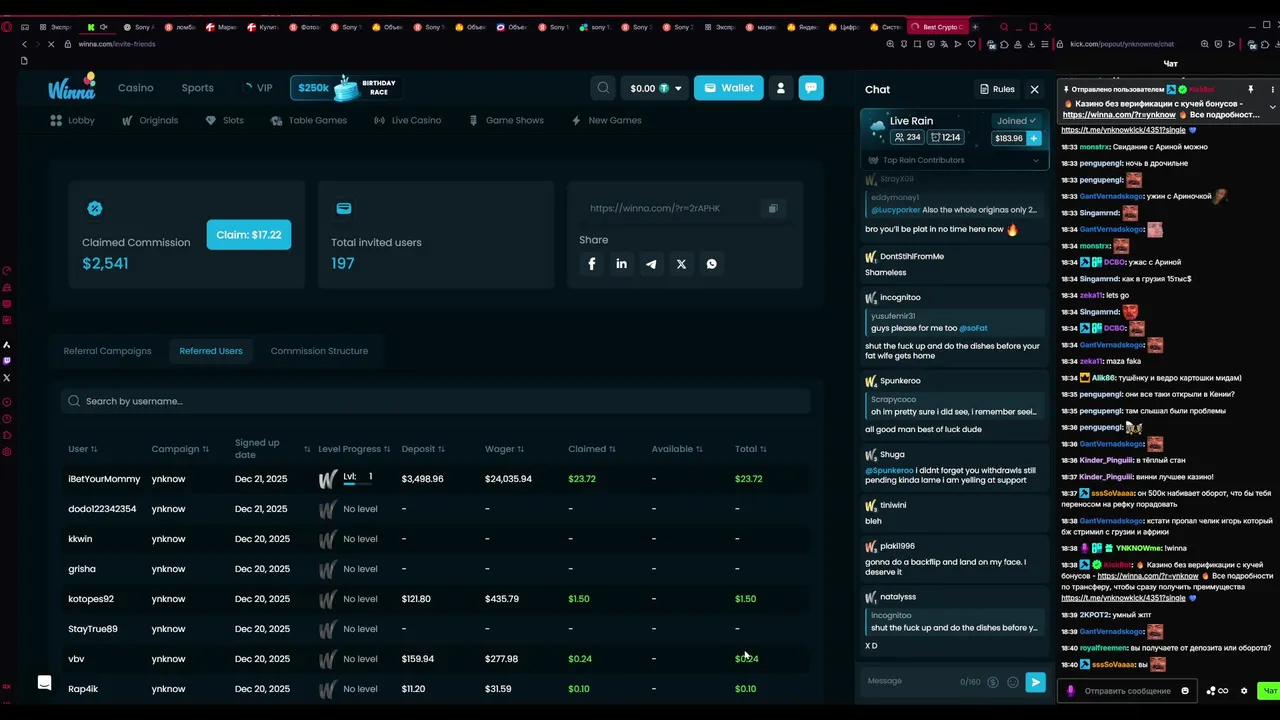Open the user profile icon
The height and width of the screenshot is (720, 1280).
point(781,88)
